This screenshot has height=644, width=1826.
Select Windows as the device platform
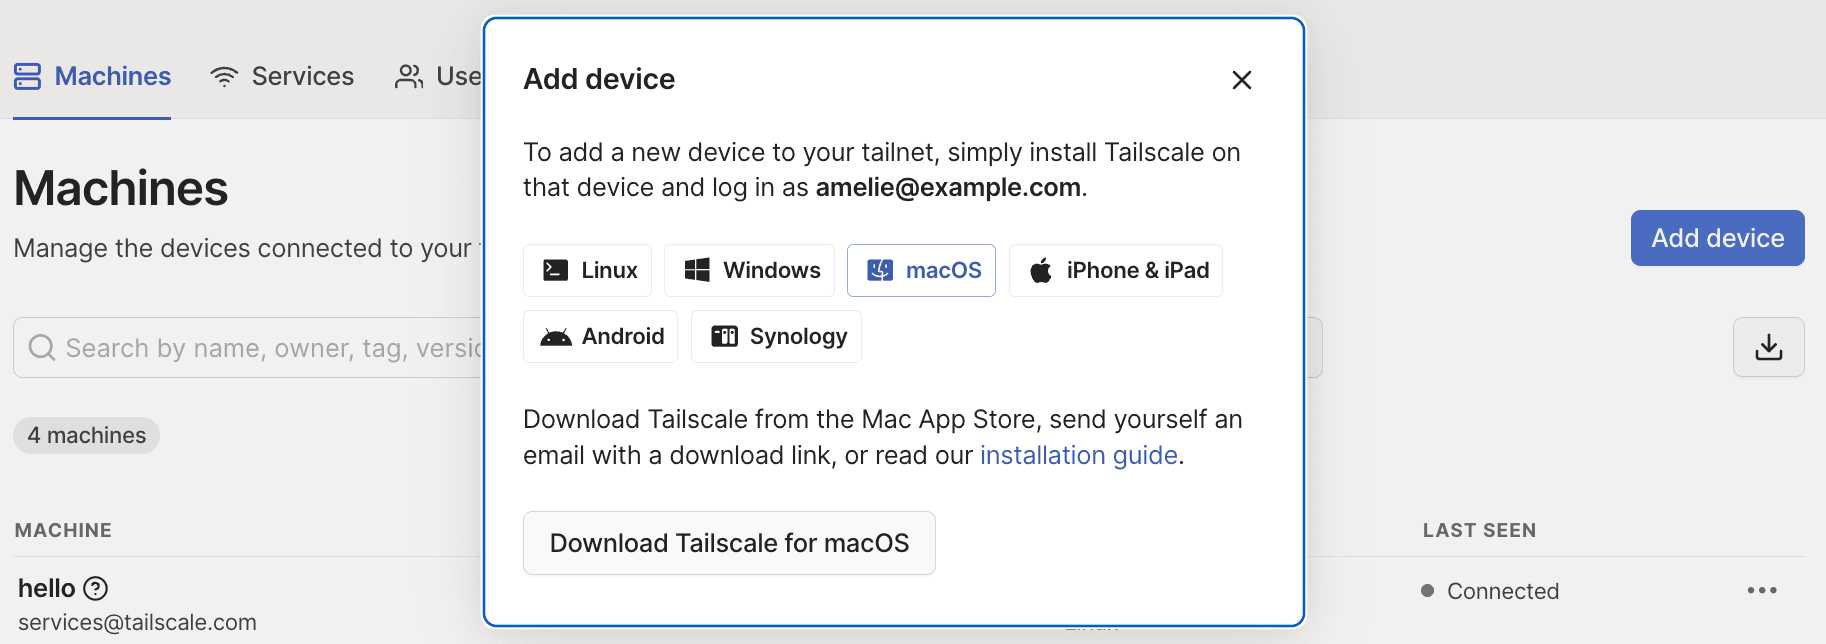coord(748,270)
